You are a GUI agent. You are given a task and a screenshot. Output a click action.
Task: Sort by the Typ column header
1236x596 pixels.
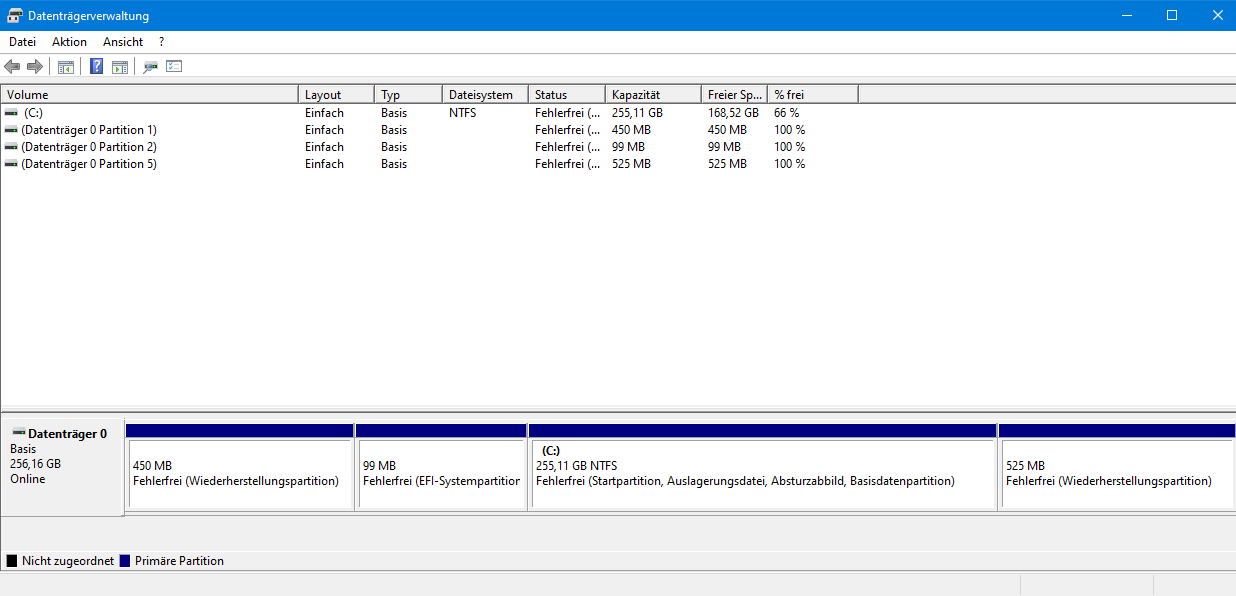tap(409, 95)
